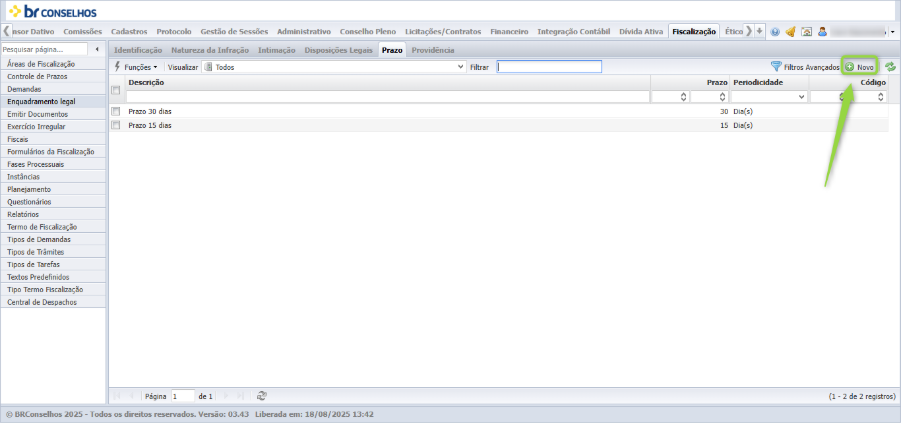Image resolution: width=901 pixels, height=423 pixels.
Task: Go to previous page pager arrow
Action: [132, 396]
